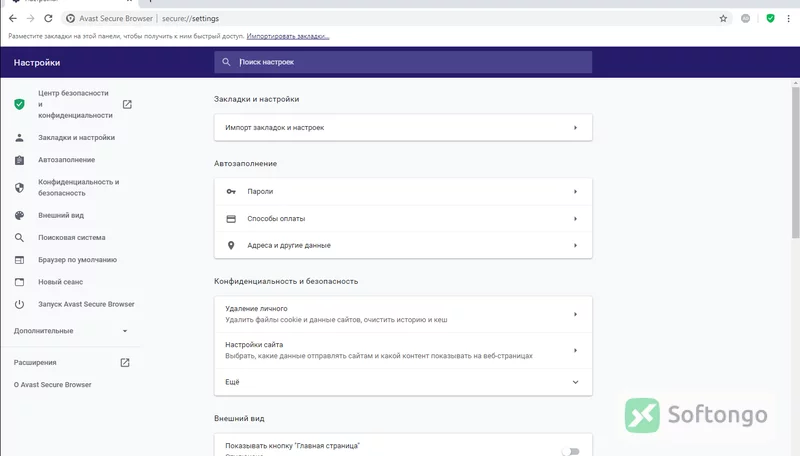The width and height of the screenshot is (800, 456).
Task: Open О Avast Secure Browser page
Action: (53, 385)
